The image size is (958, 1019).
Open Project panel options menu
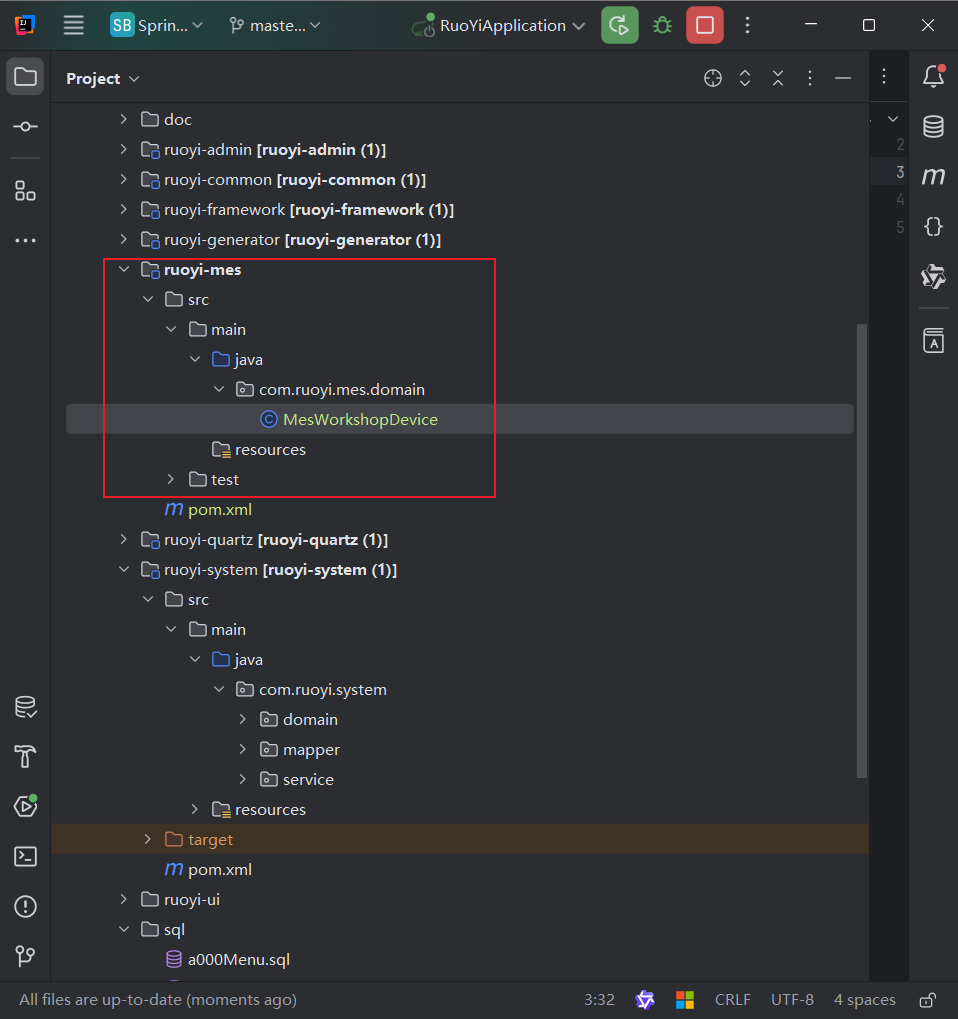point(810,79)
